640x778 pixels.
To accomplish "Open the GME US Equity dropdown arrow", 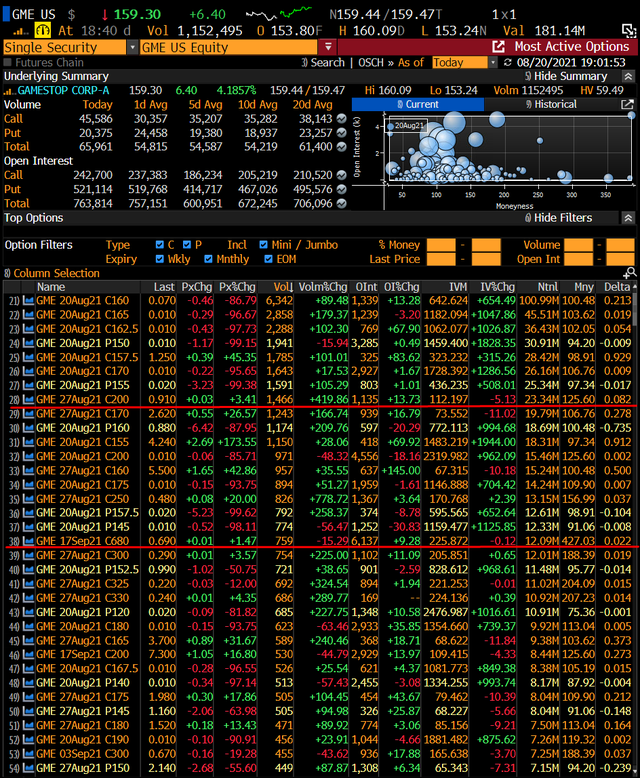I will [328, 47].
